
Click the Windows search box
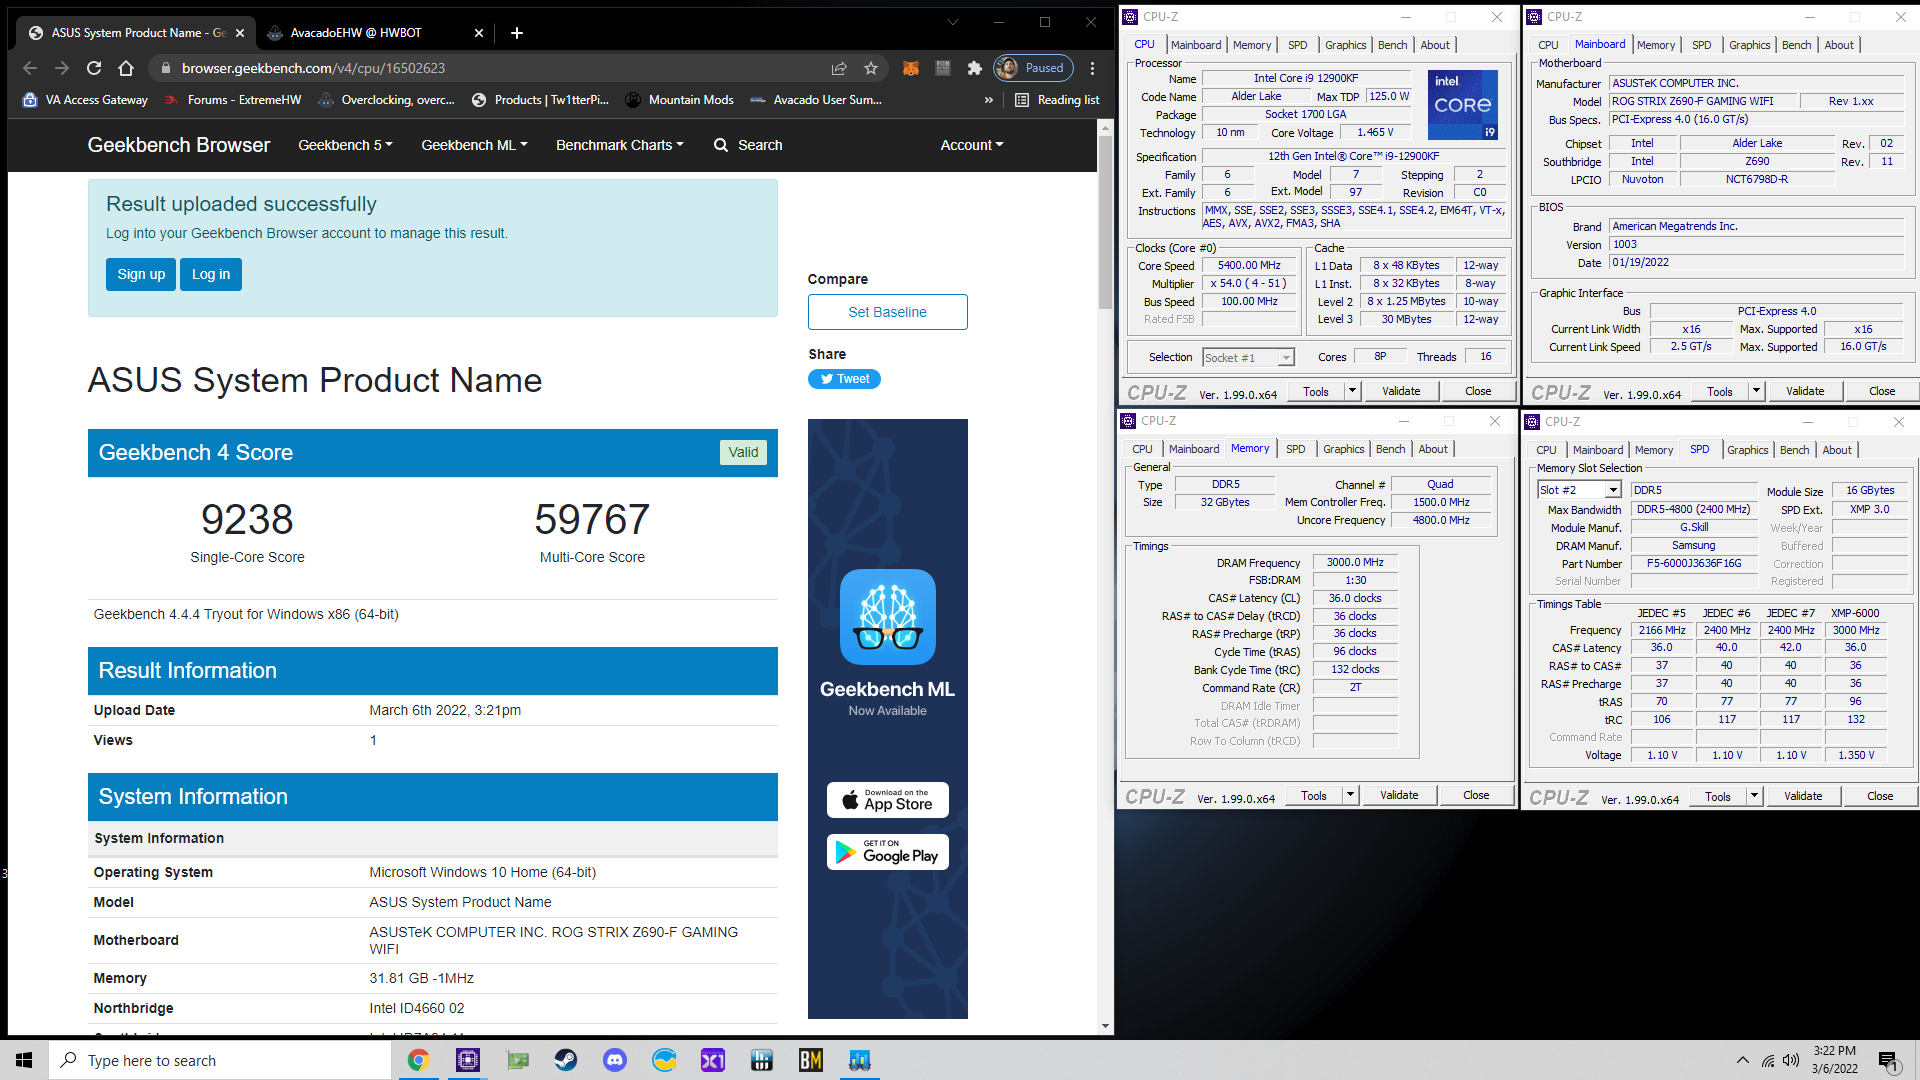[220, 1060]
